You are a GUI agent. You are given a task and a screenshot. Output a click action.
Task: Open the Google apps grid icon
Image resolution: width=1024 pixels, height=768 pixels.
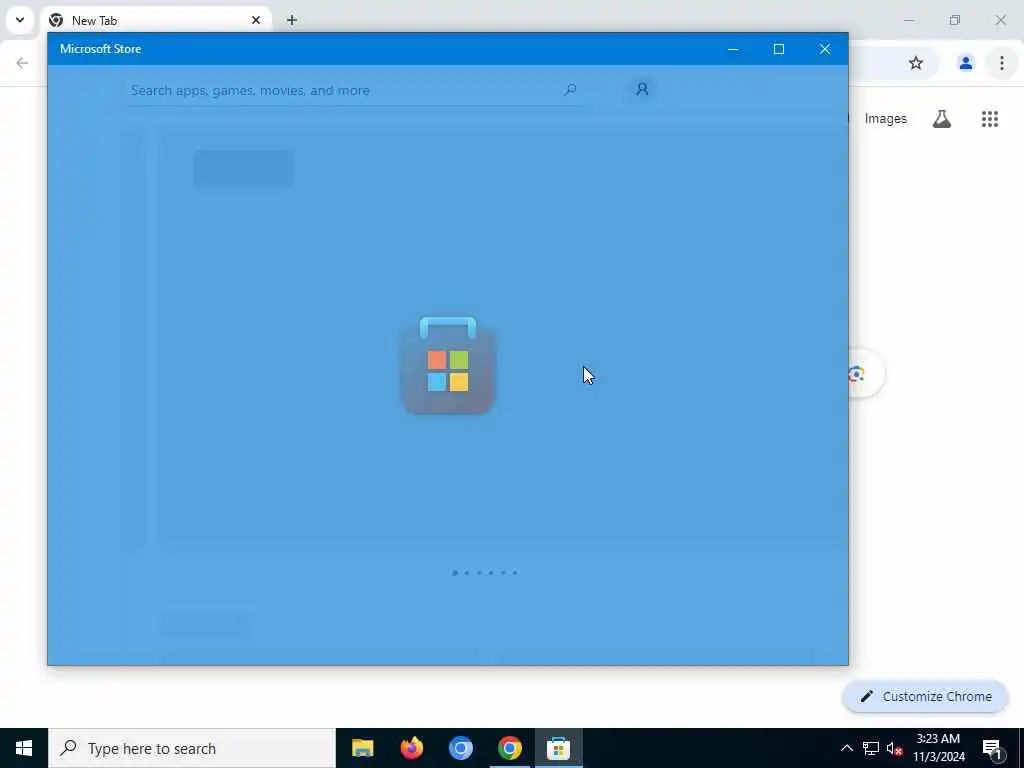click(989, 119)
